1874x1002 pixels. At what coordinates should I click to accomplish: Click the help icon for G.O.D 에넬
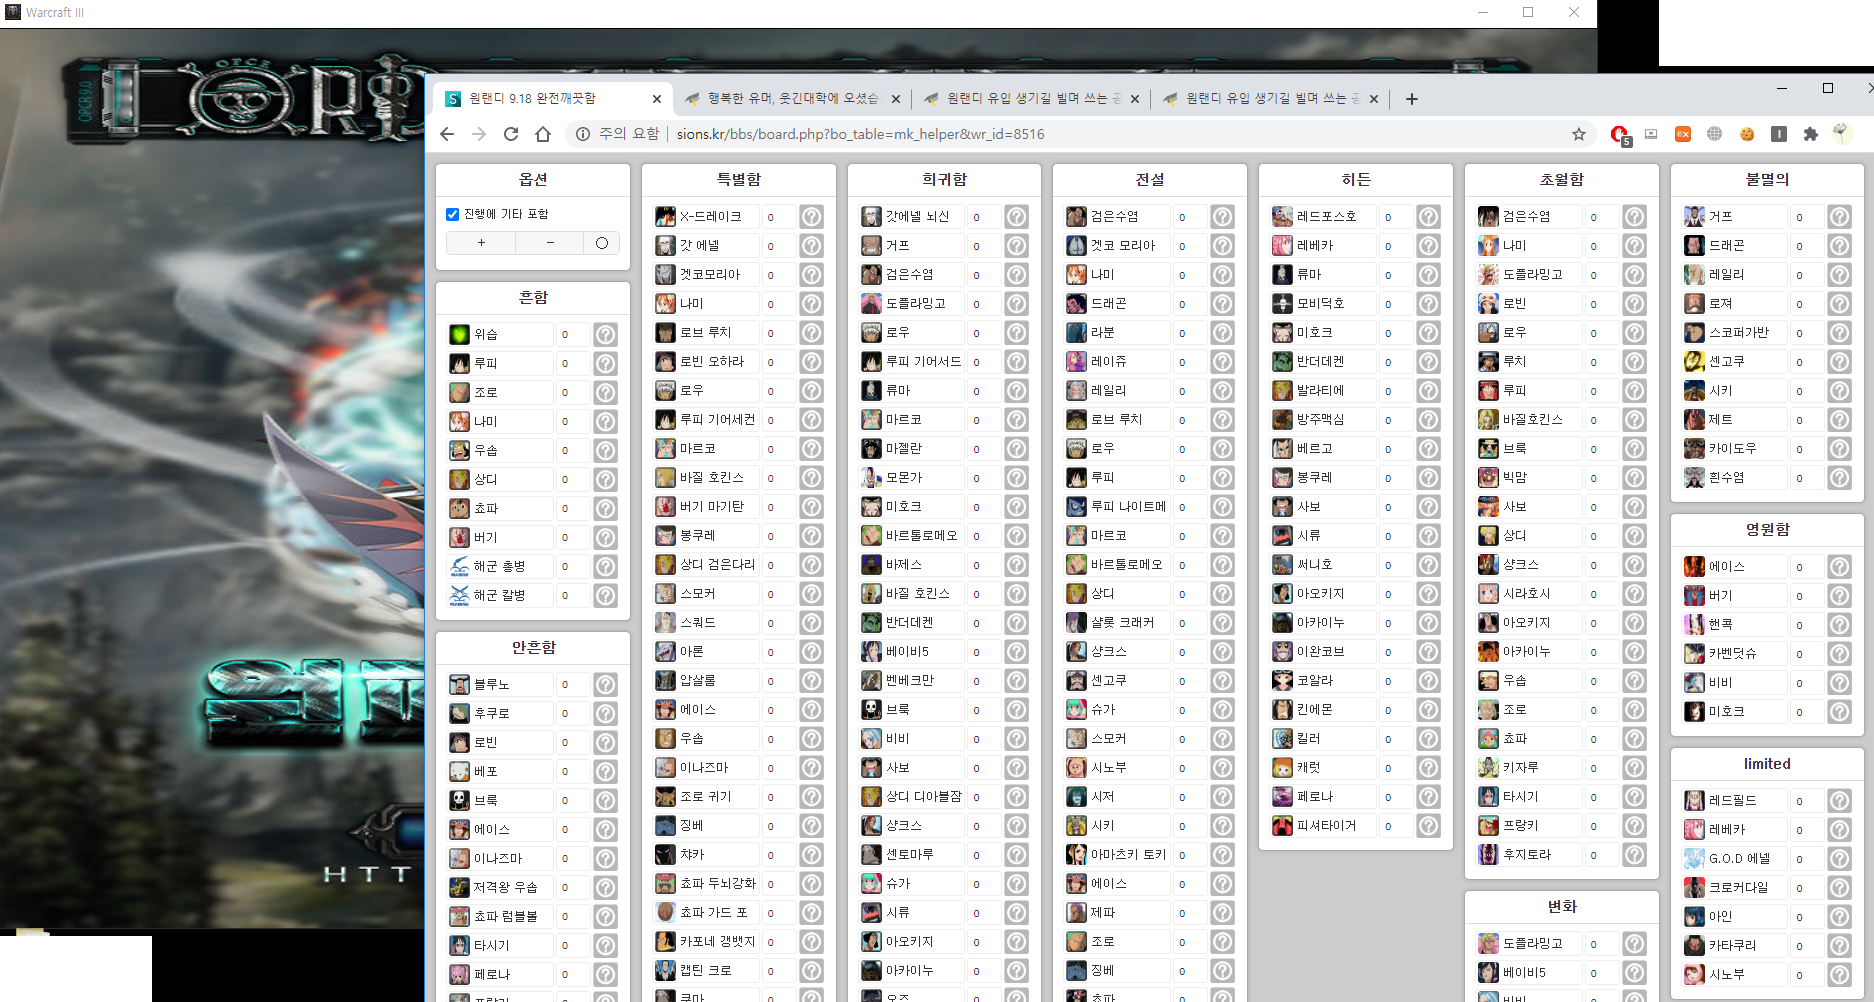tap(1839, 859)
